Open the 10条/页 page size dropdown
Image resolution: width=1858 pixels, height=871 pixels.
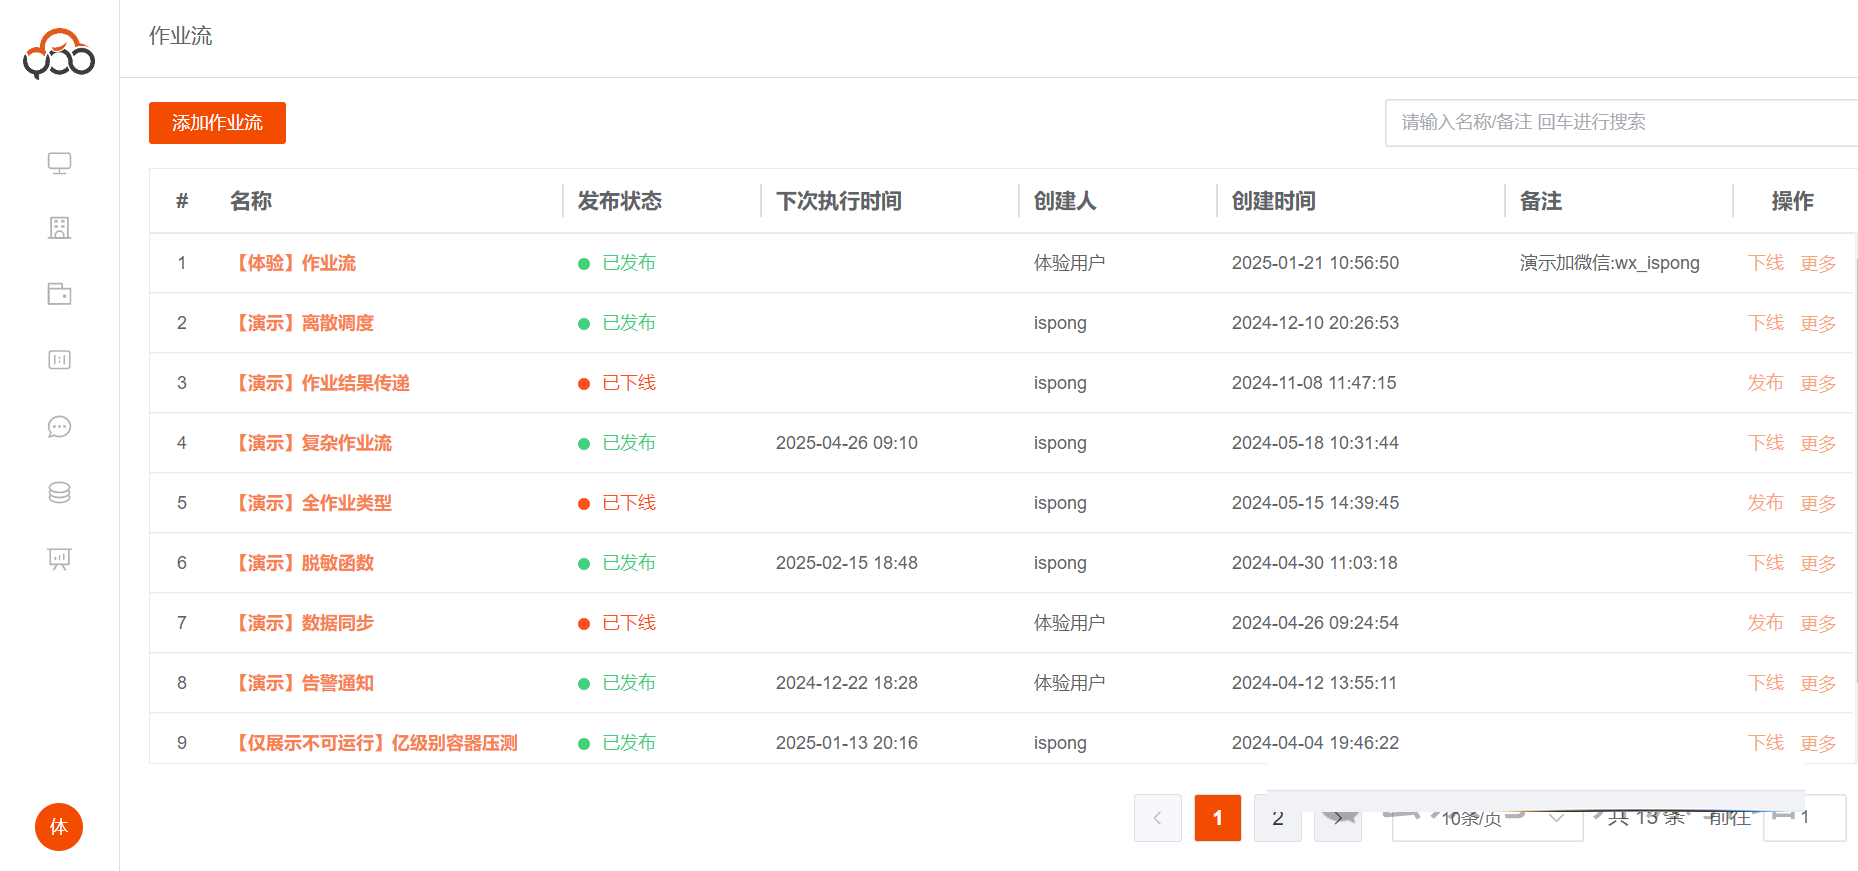click(x=1487, y=819)
